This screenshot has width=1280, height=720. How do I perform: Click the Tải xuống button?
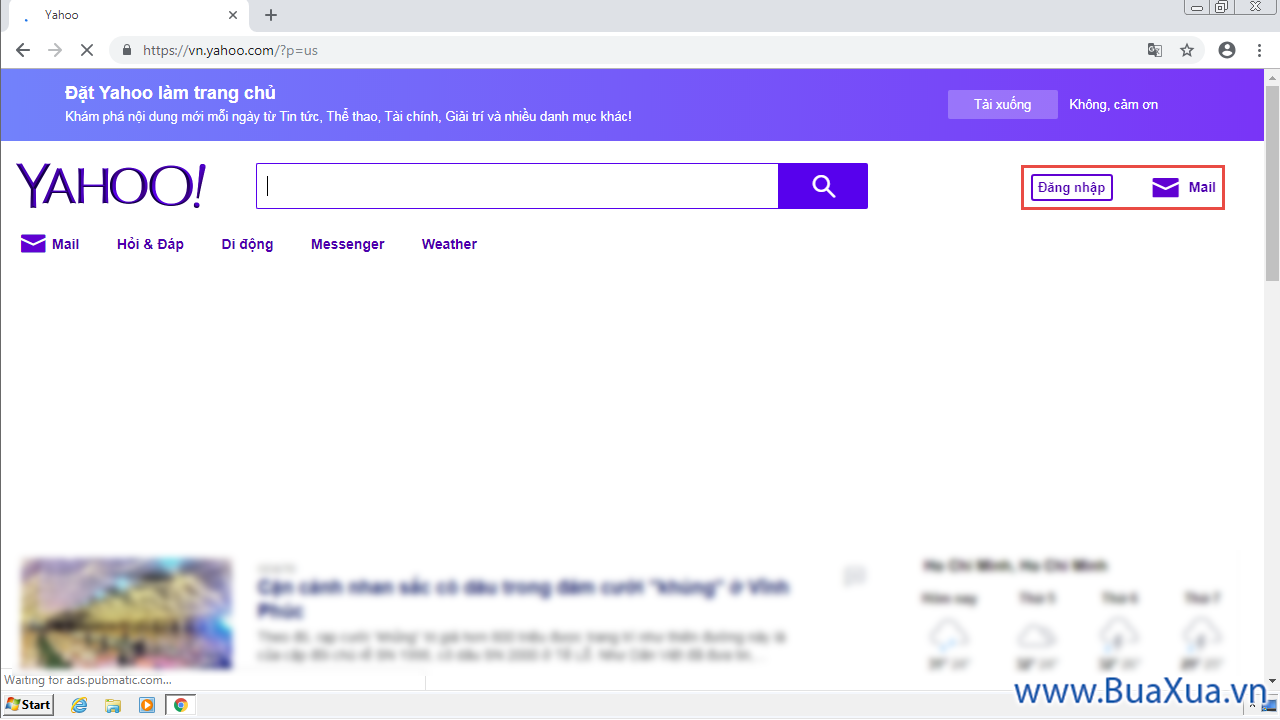1003,104
